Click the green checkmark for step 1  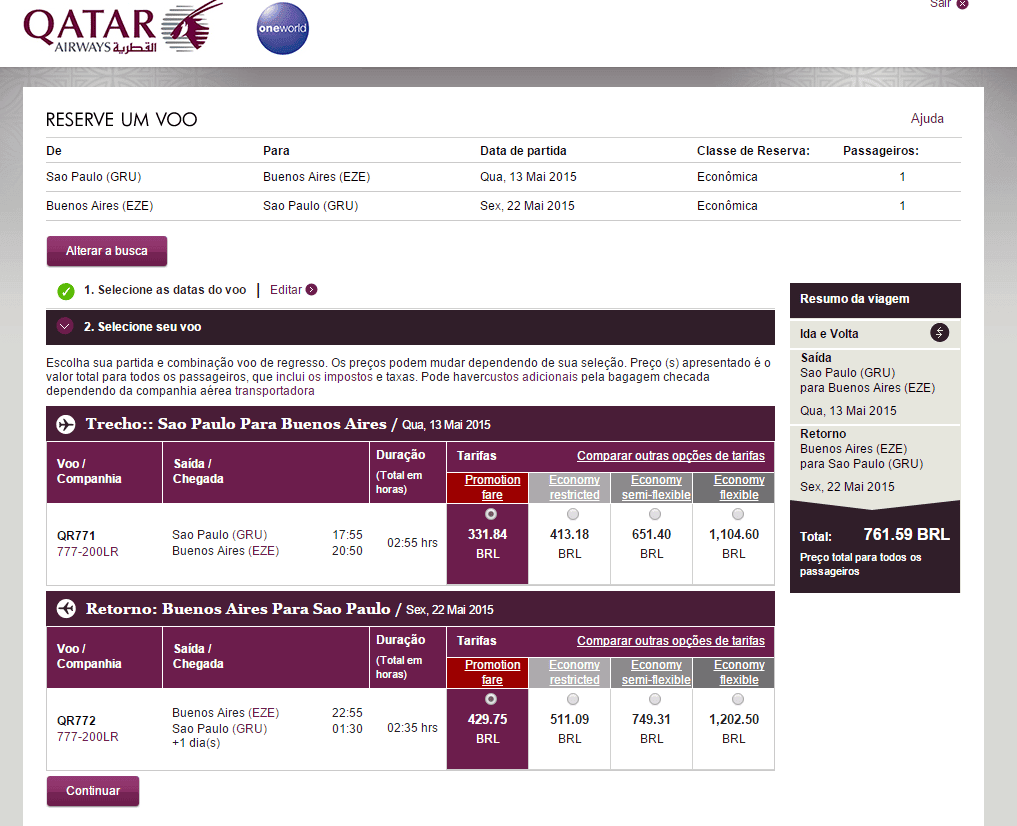coord(66,291)
